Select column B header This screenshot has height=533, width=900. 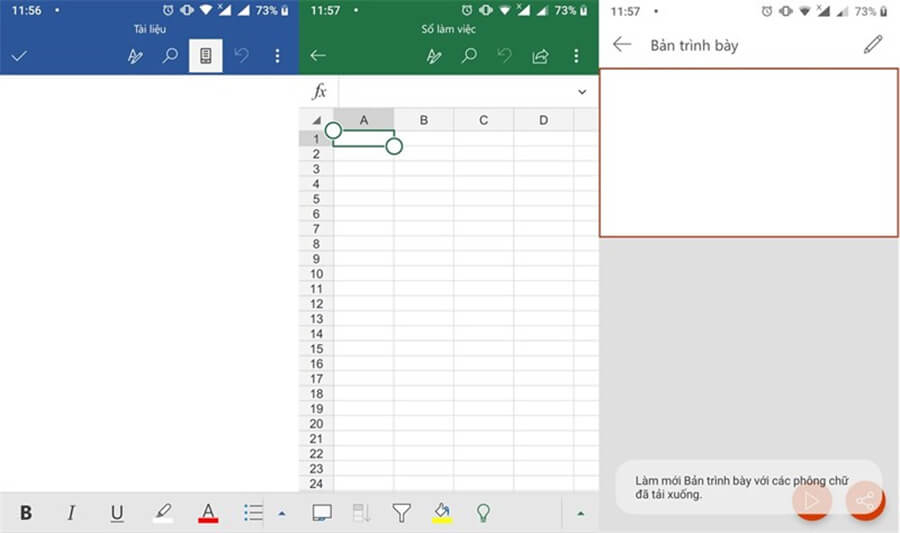(x=424, y=120)
